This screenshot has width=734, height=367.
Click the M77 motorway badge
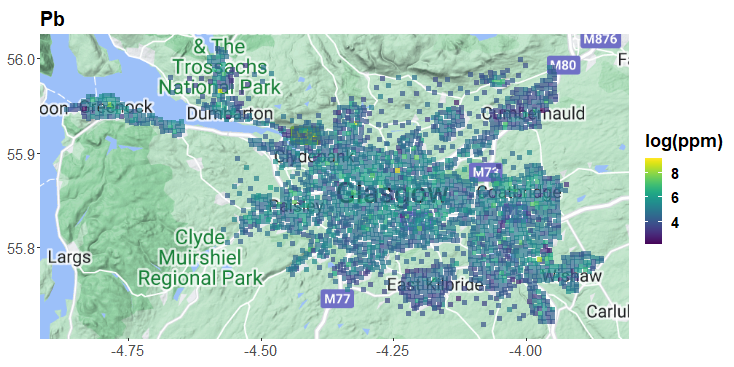click(337, 299)
